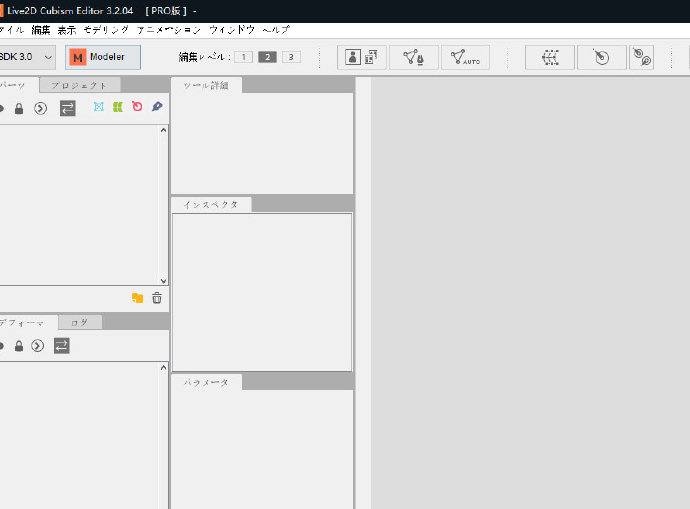The image size is (690, 509).
Task: Select edit level 3
Action: 291,57
